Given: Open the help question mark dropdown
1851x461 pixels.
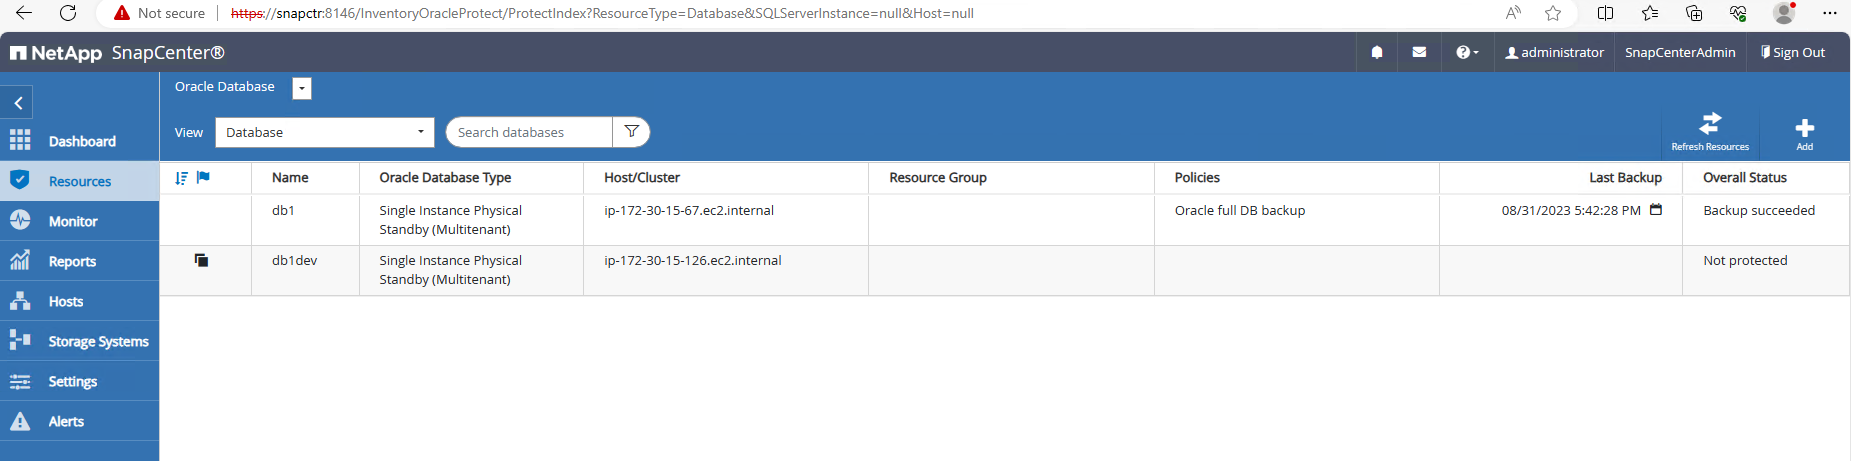Looking at the screenshot, I should pyautogui.click(x=1467, y=52).
